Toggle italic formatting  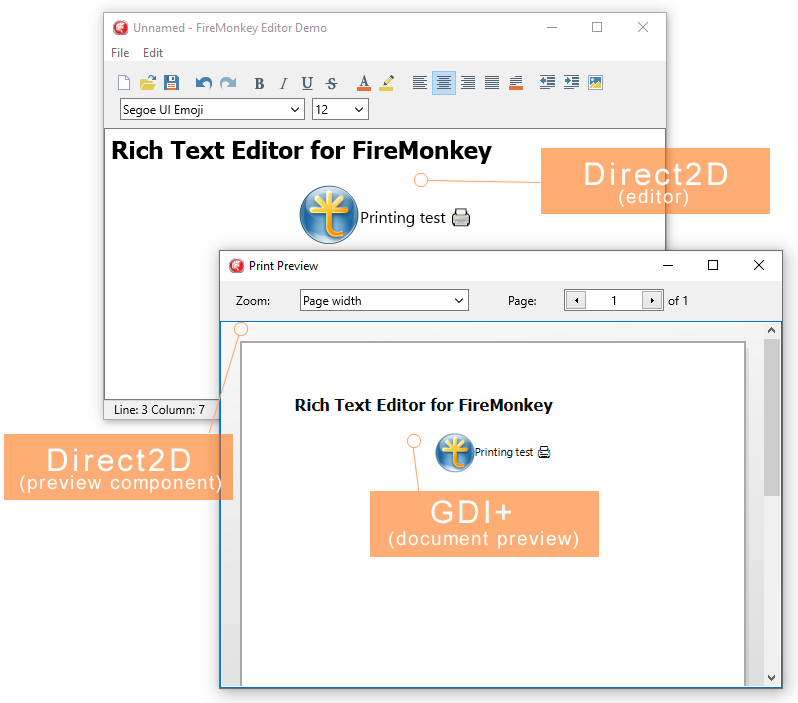click(283, 83)
